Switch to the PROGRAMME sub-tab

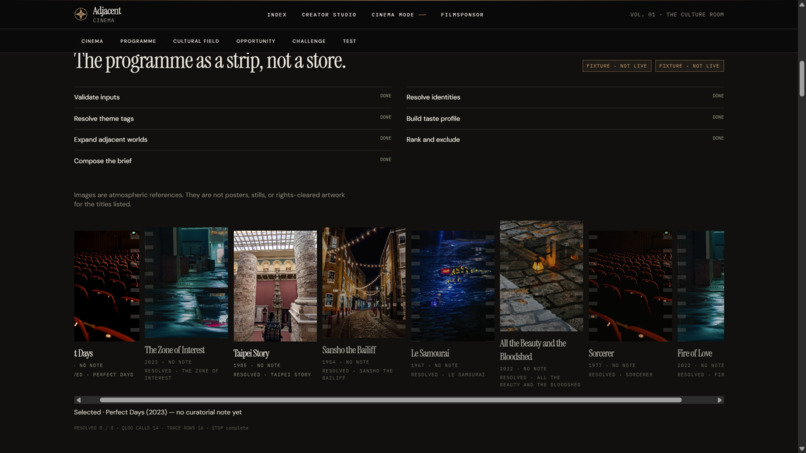(138, 41)
